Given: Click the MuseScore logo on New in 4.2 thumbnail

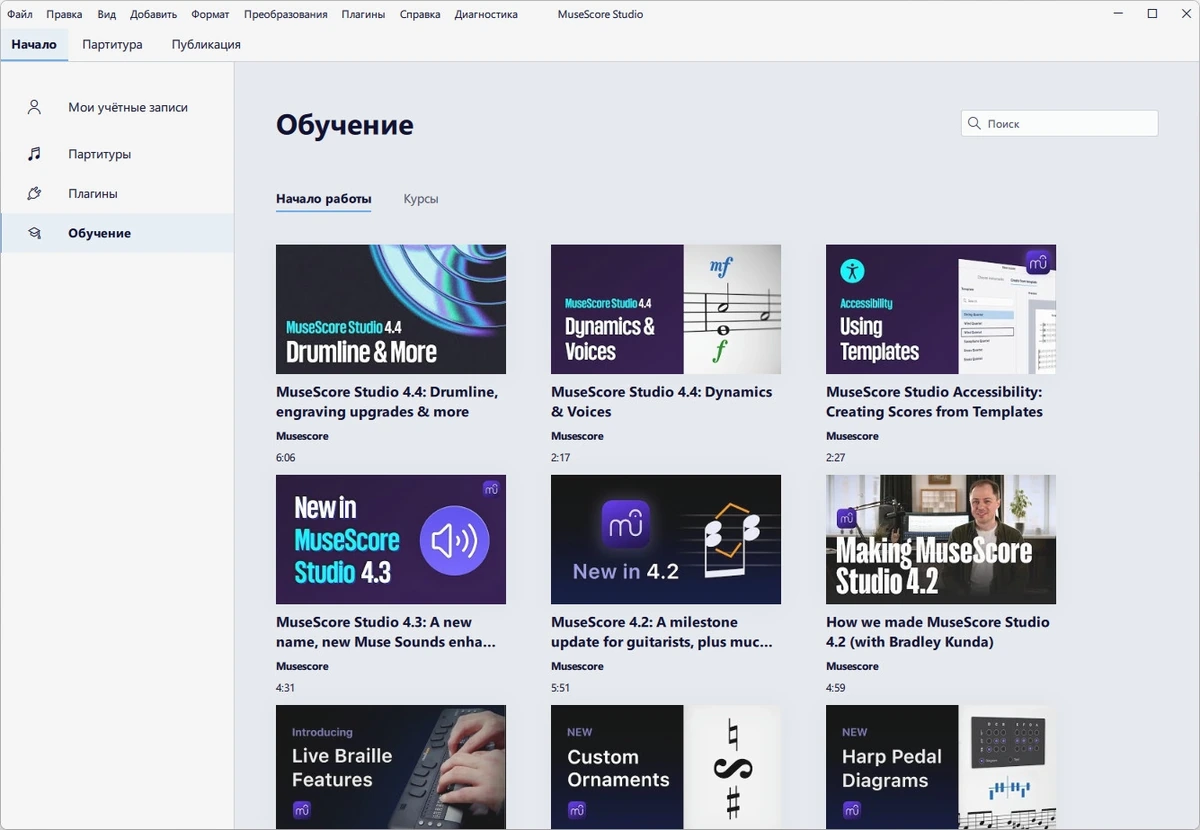Looking at the screenshot, I should (625, 524).
